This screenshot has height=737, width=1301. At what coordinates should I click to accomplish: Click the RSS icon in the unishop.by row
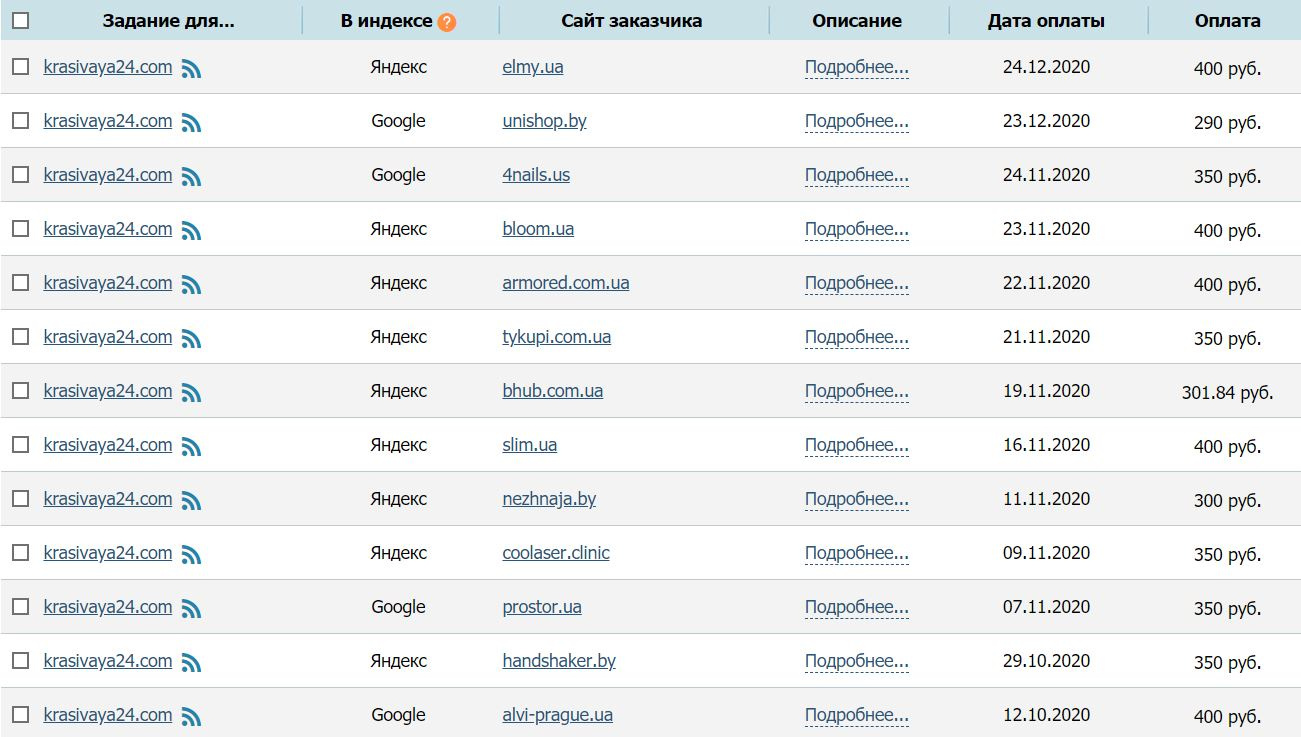coord(191,123)
